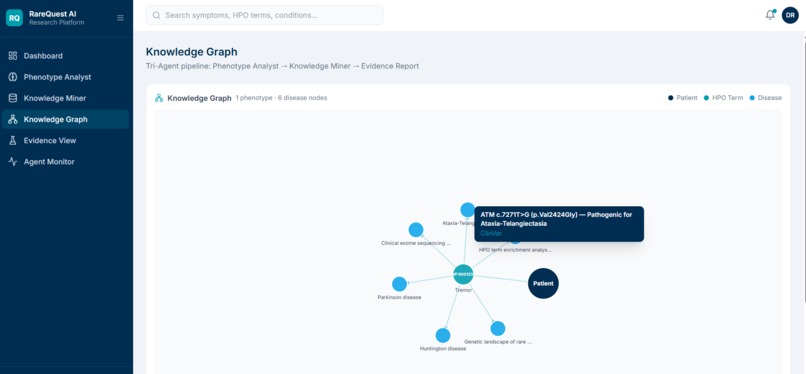Click the Knowledge Graph sidebar network icon
The image size is (806, 374).
point(13,119)
